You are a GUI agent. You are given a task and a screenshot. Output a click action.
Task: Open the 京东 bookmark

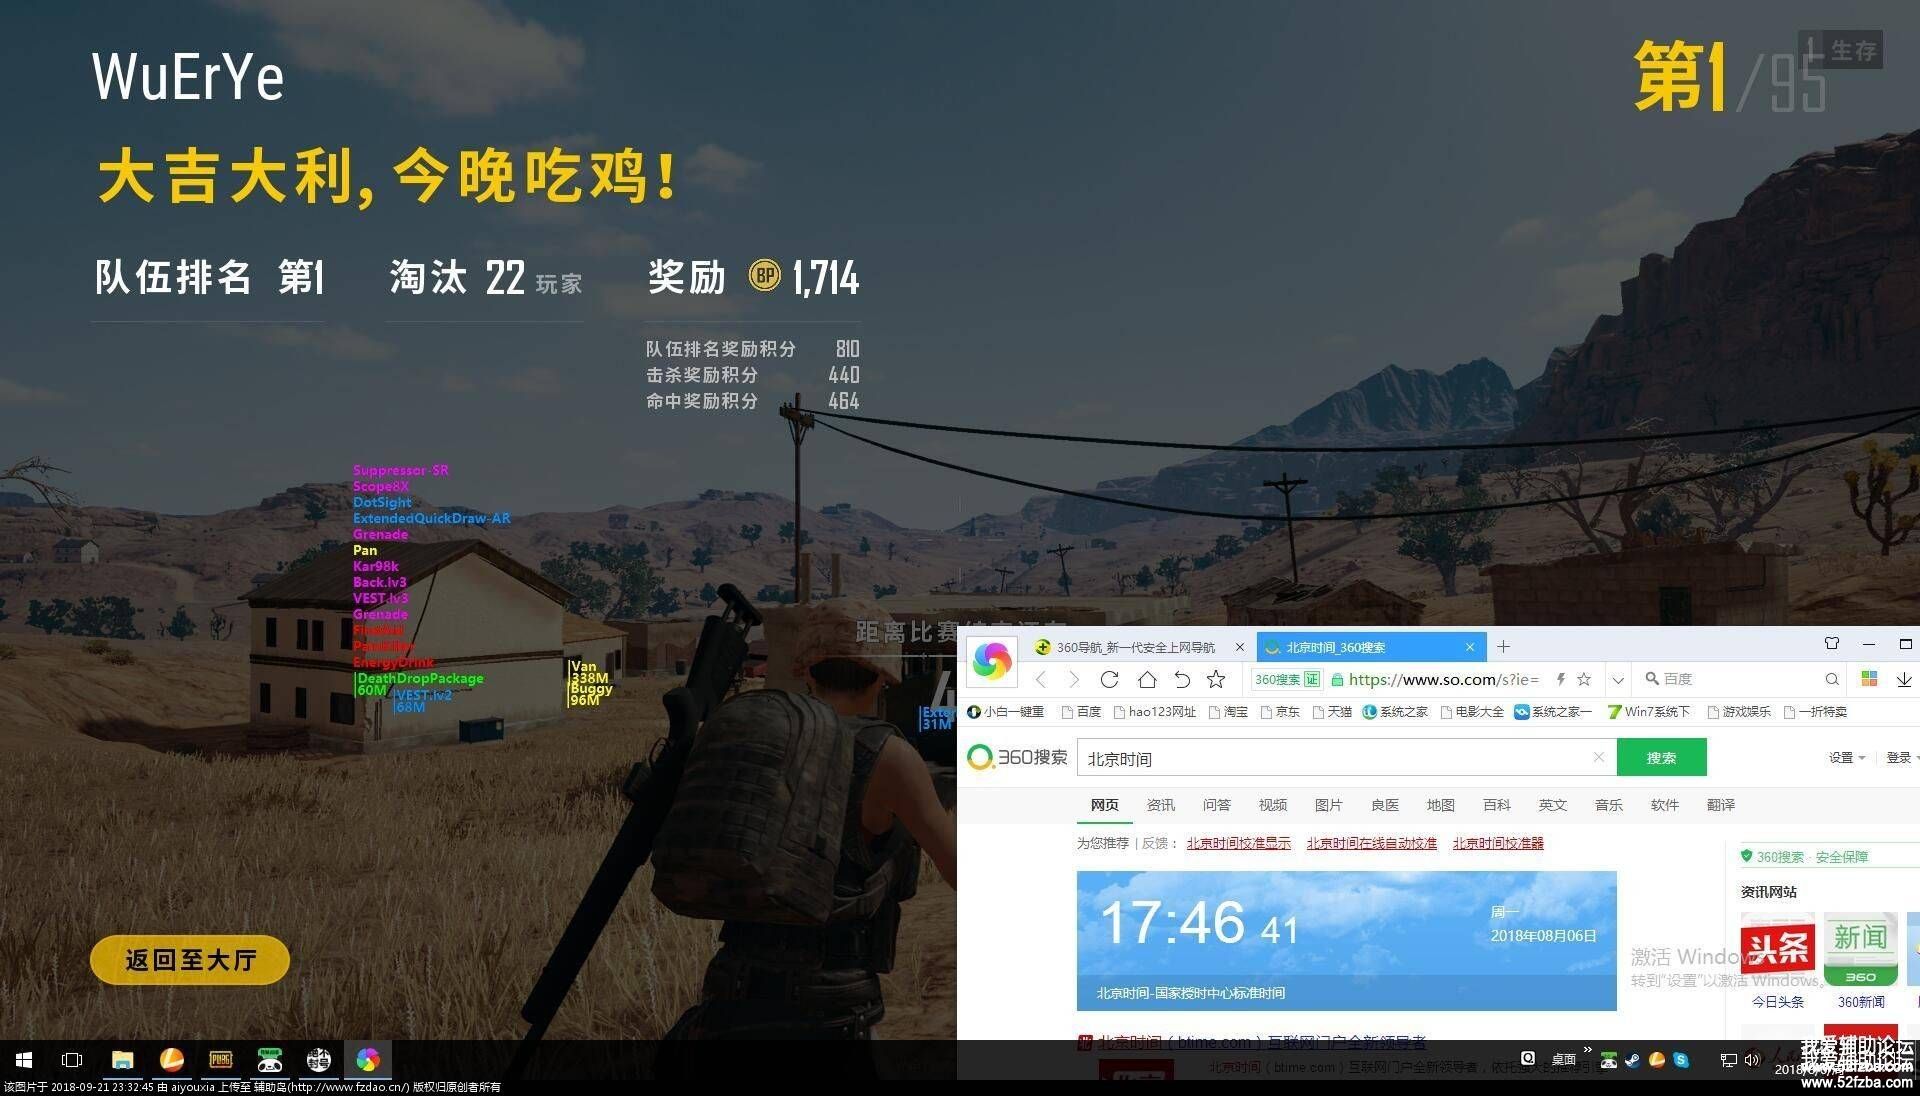[x=1280, y=712]
